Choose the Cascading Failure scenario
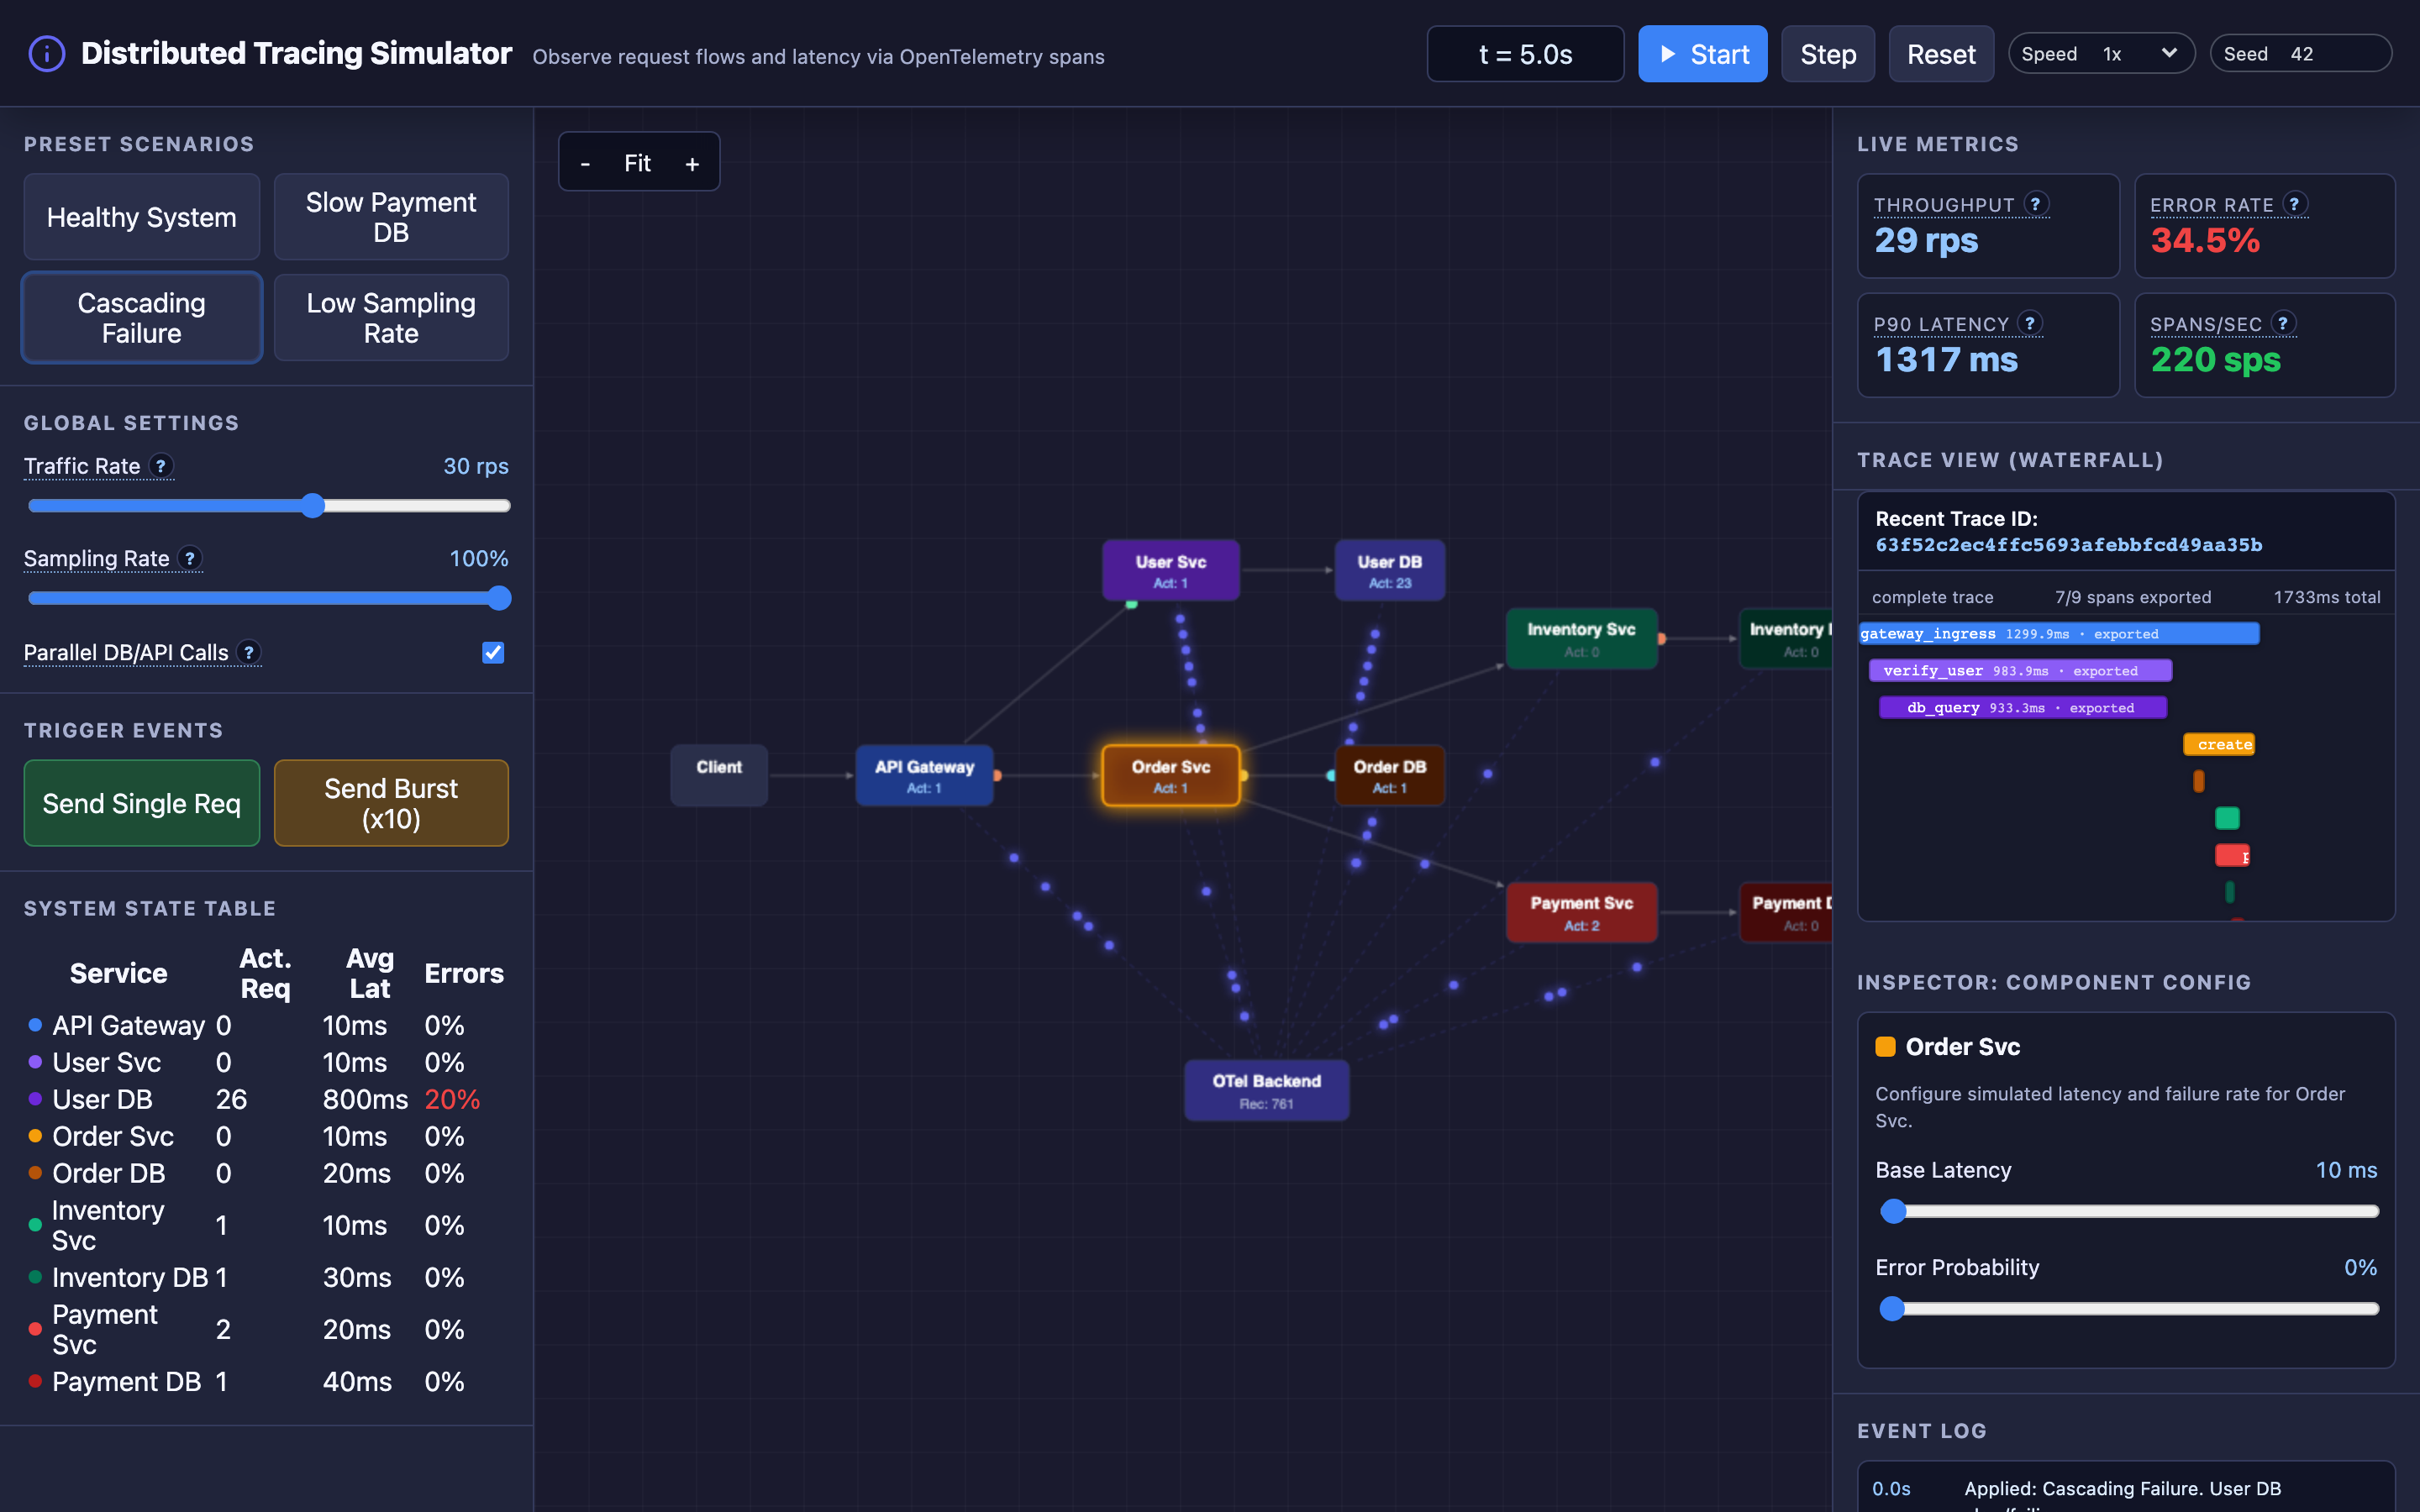2420x1512 pixels. [x=142, y=318]
